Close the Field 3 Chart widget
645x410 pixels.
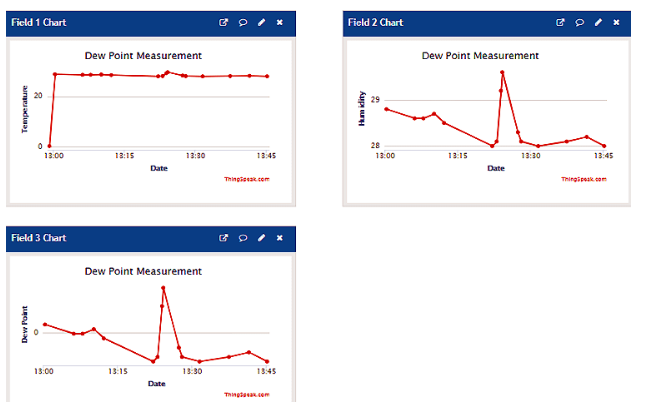(280, 238)
